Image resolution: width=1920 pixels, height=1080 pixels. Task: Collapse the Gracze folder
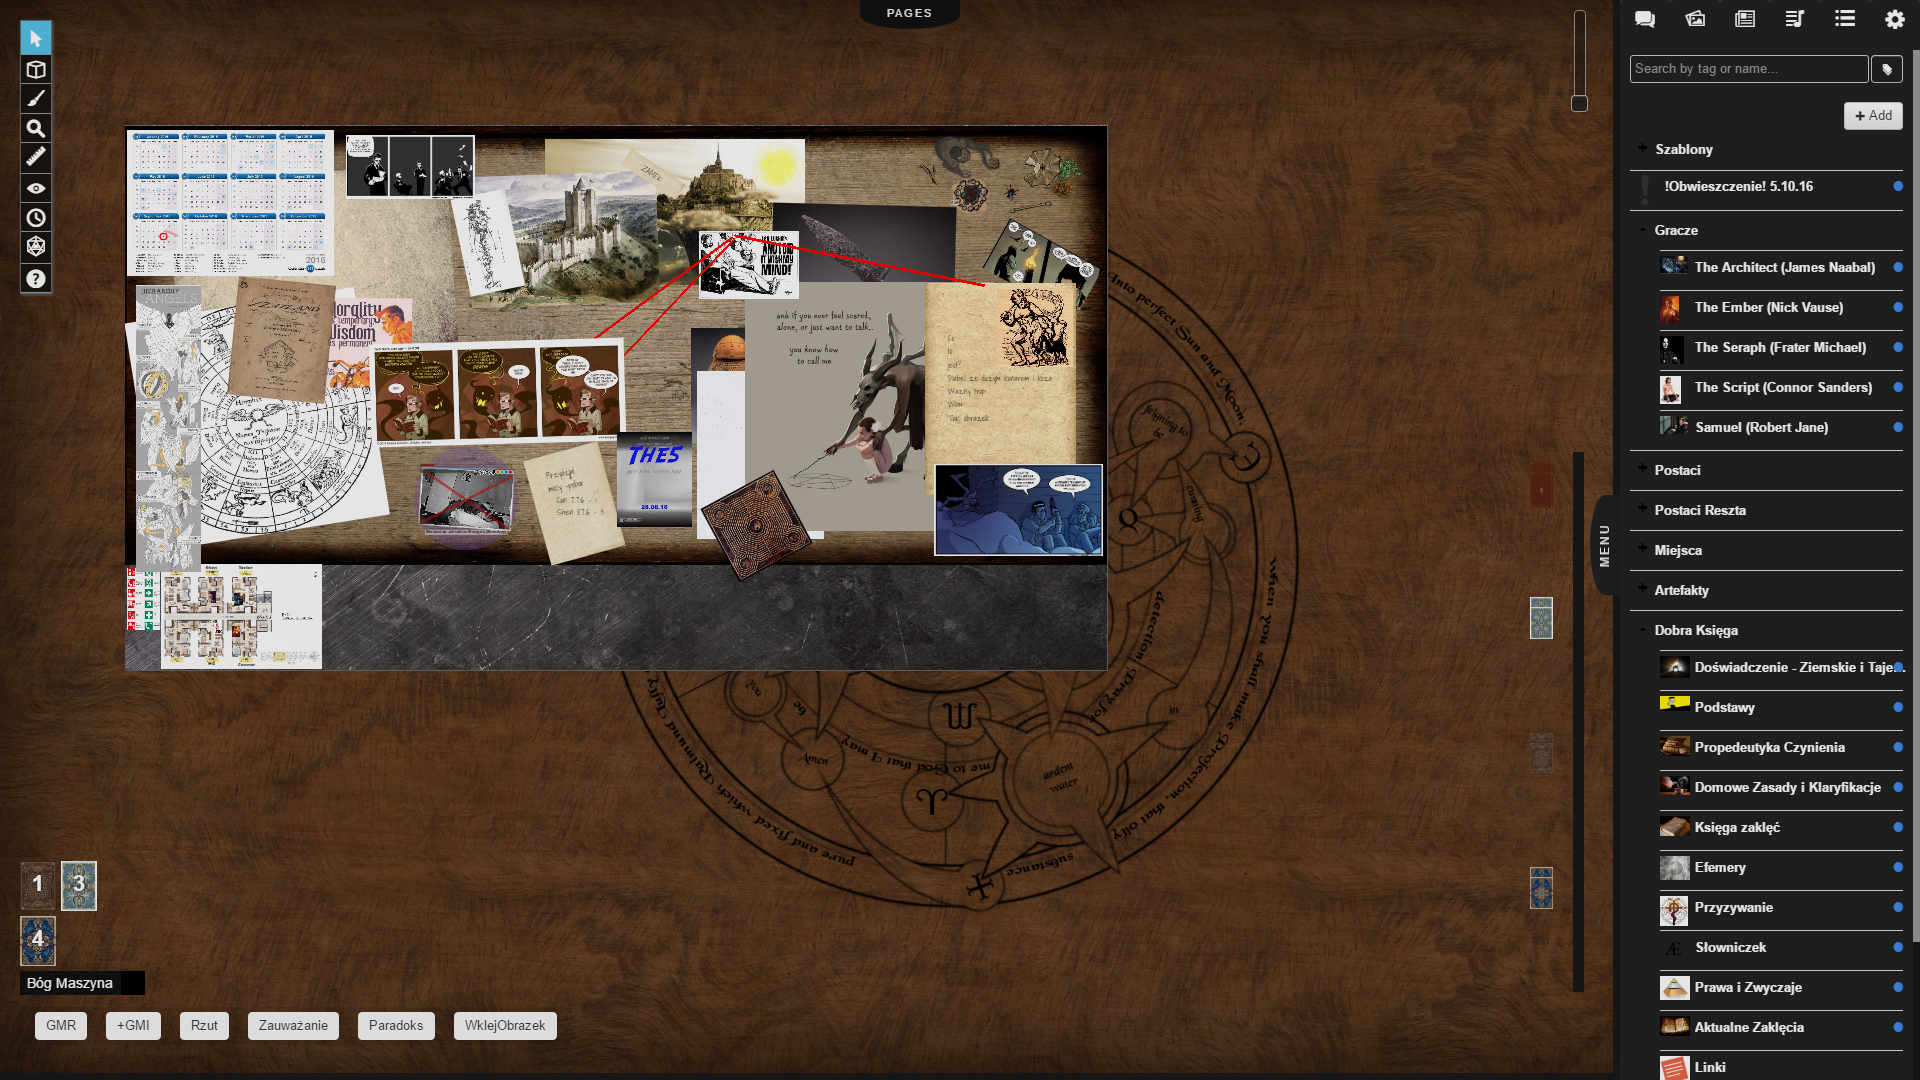(x=1642, y=230)
